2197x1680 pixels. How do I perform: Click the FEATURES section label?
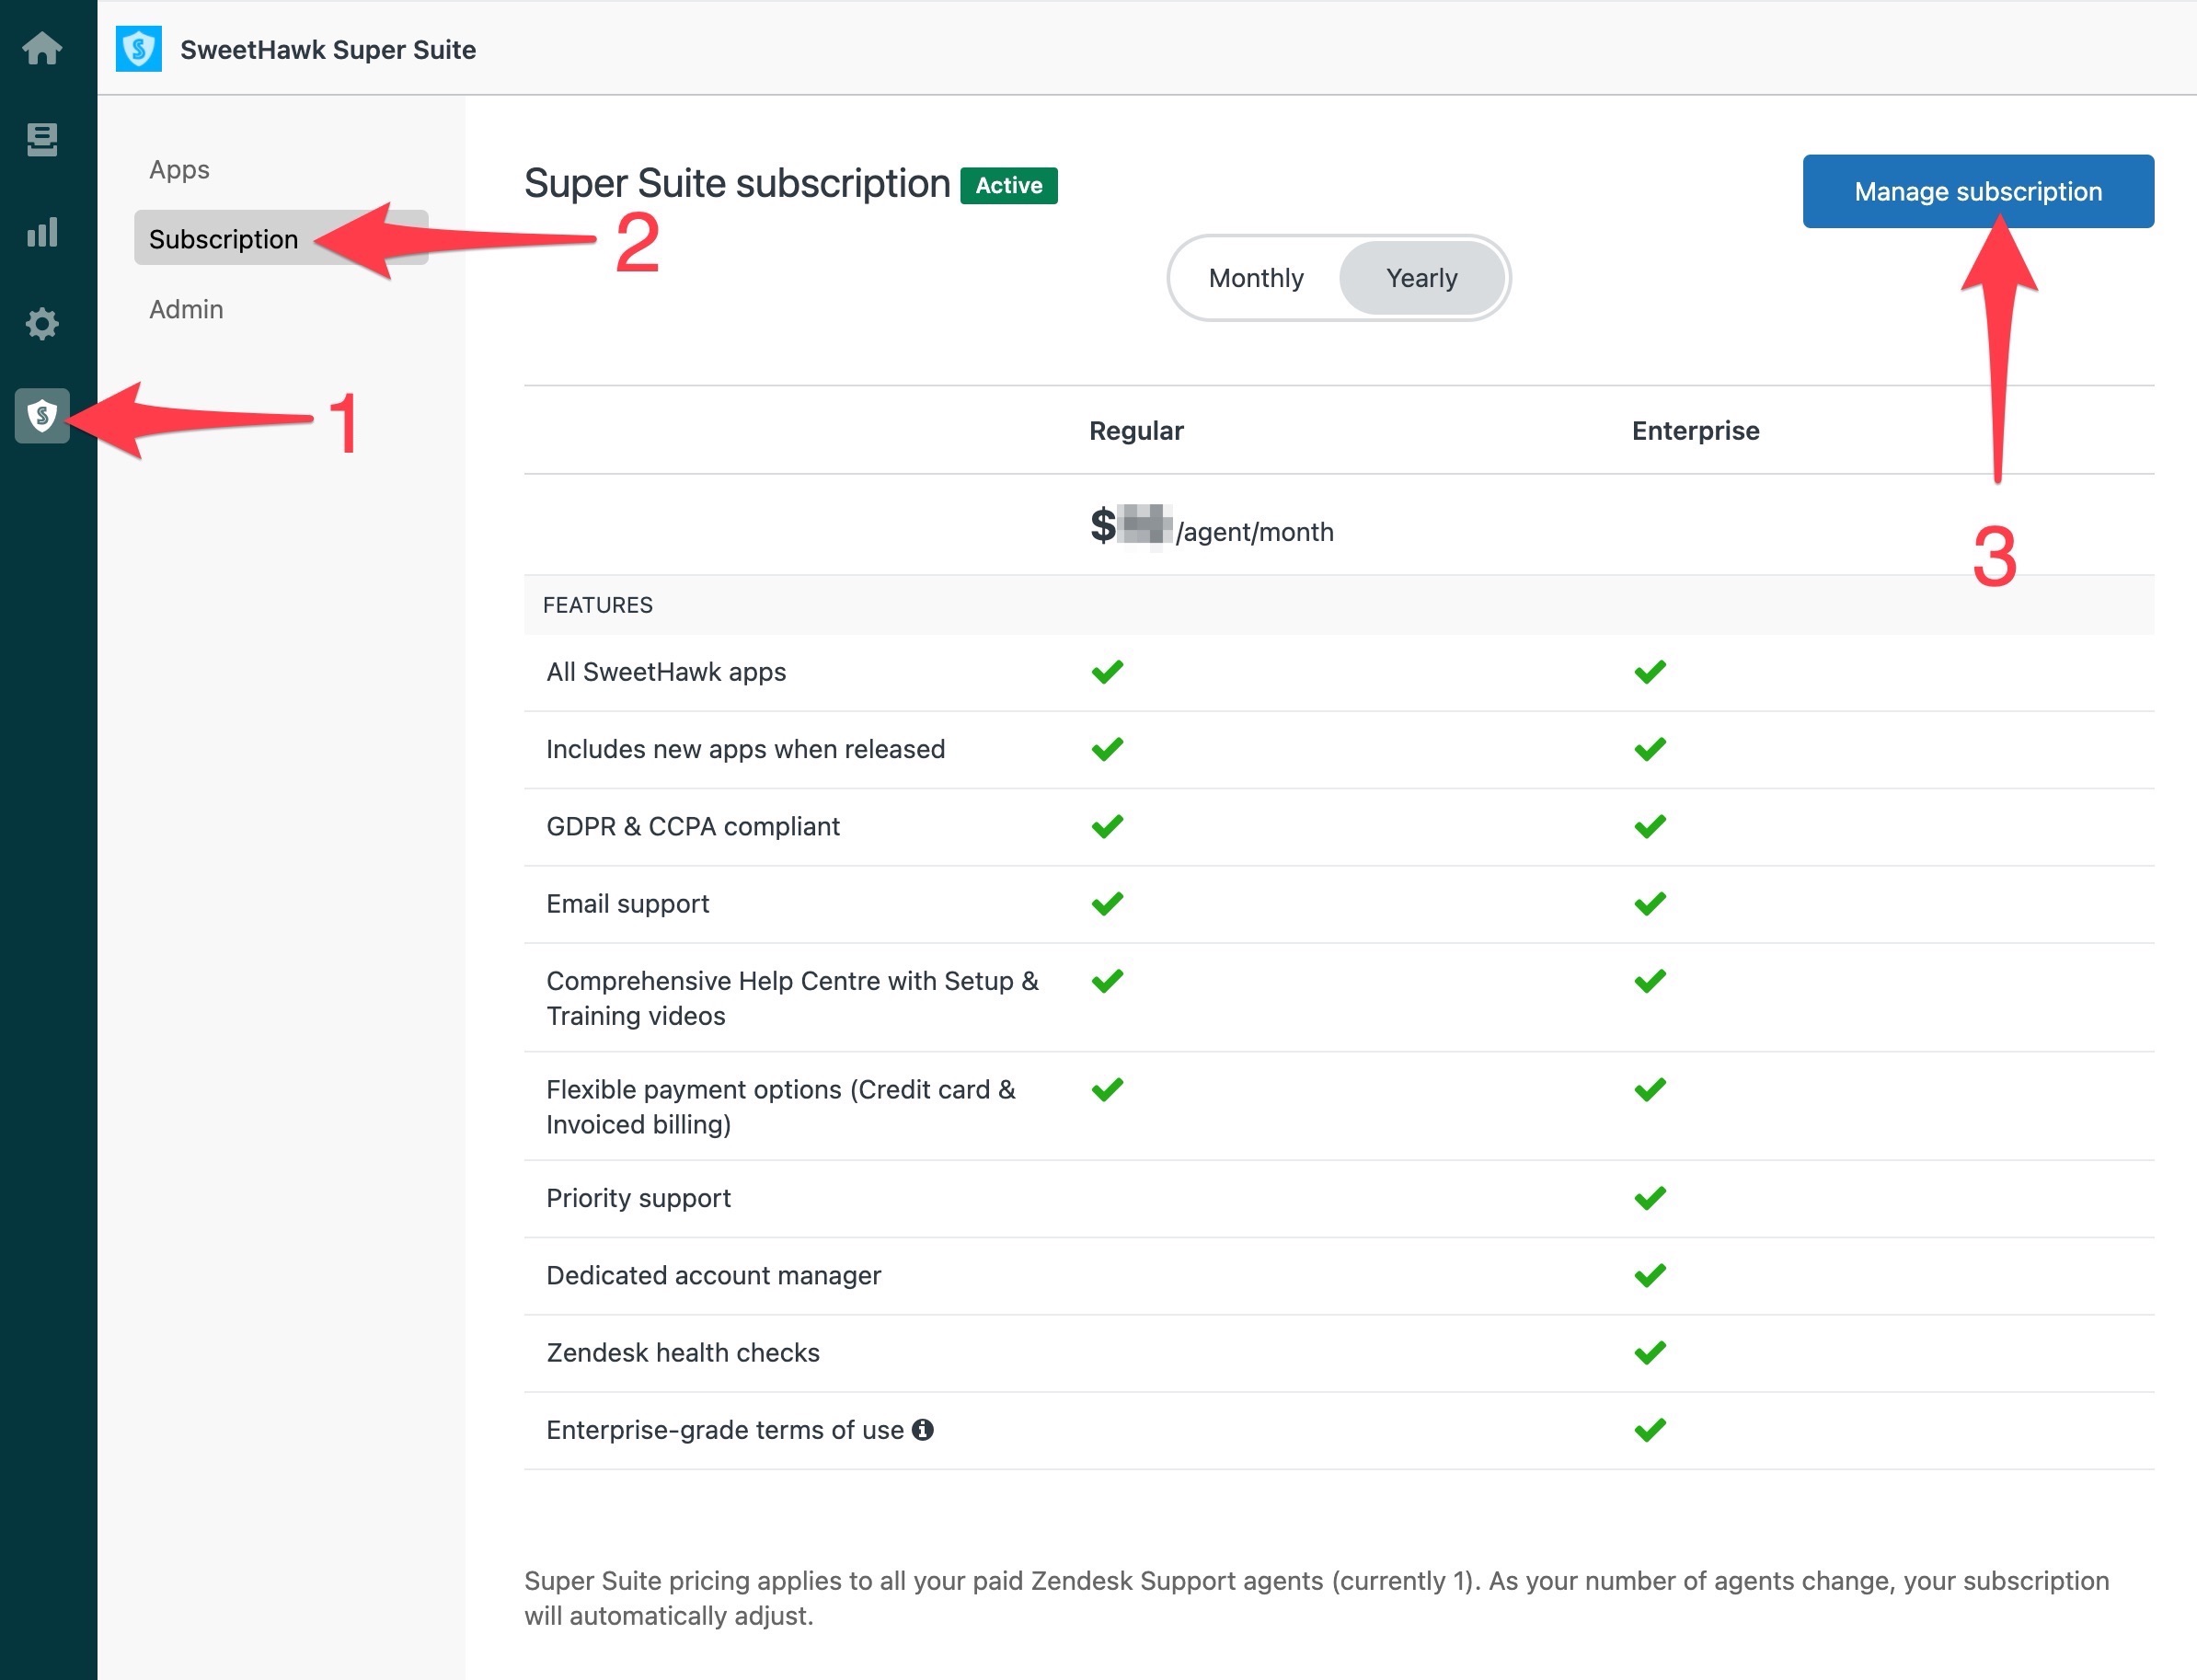[597, 605]
